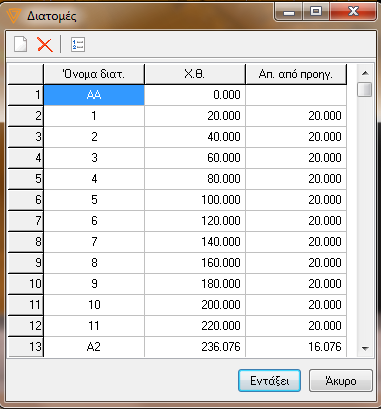Select row header number 10
Image resolution: width=381 pixels, height=409 pixels.
[x=26, y=284]
